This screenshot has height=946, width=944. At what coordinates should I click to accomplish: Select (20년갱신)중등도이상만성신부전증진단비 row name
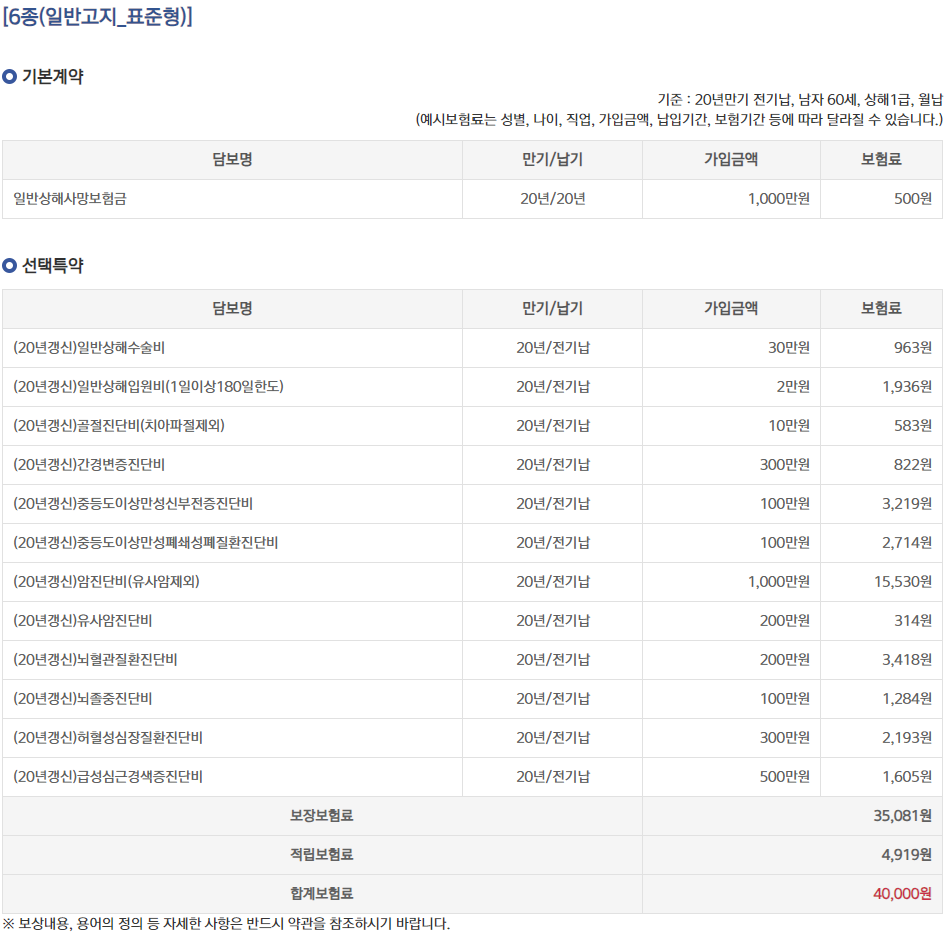click(x=133, y=503)
